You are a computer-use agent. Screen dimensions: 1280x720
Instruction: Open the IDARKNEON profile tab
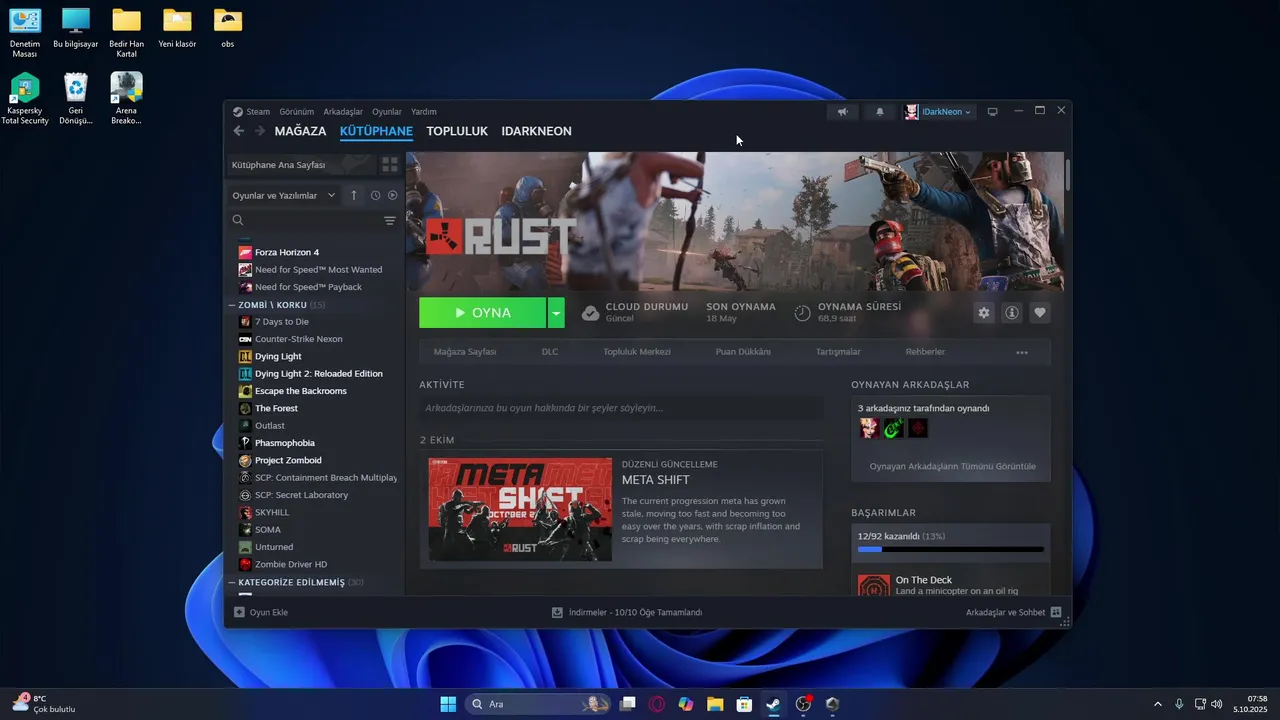(x=536, y=131)
